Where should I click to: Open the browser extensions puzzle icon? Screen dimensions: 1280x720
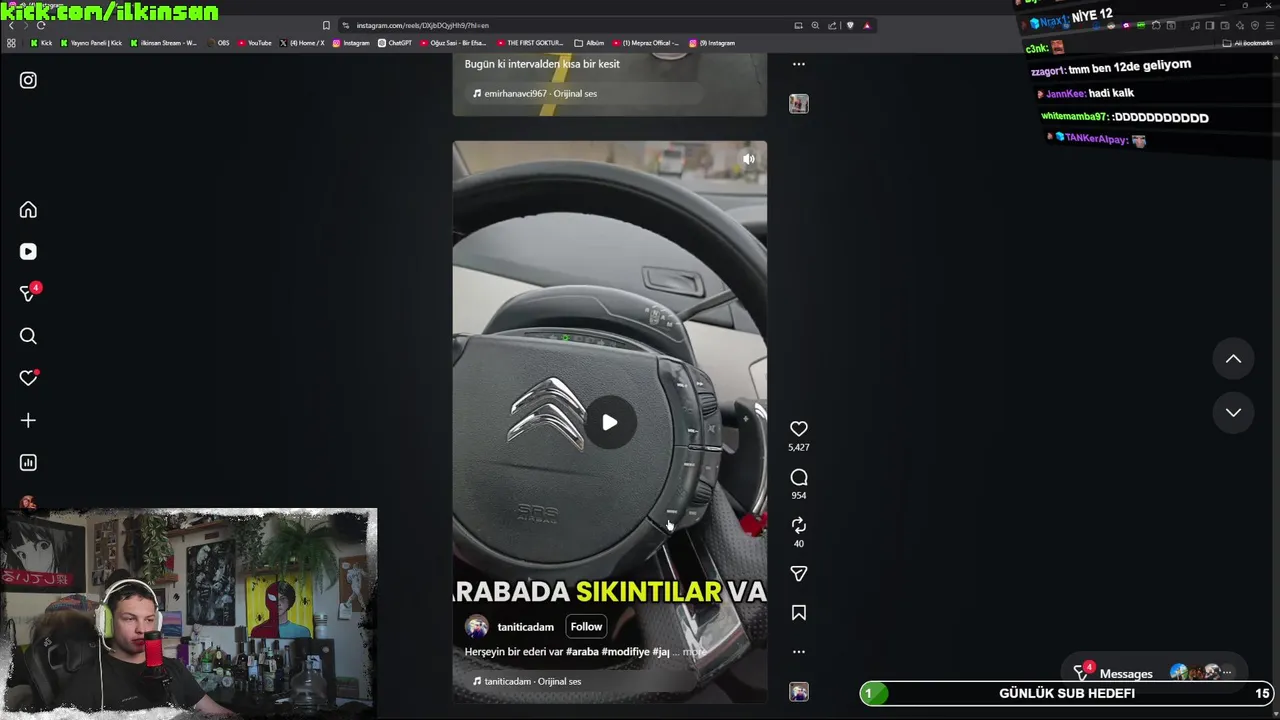(1155, 25)
